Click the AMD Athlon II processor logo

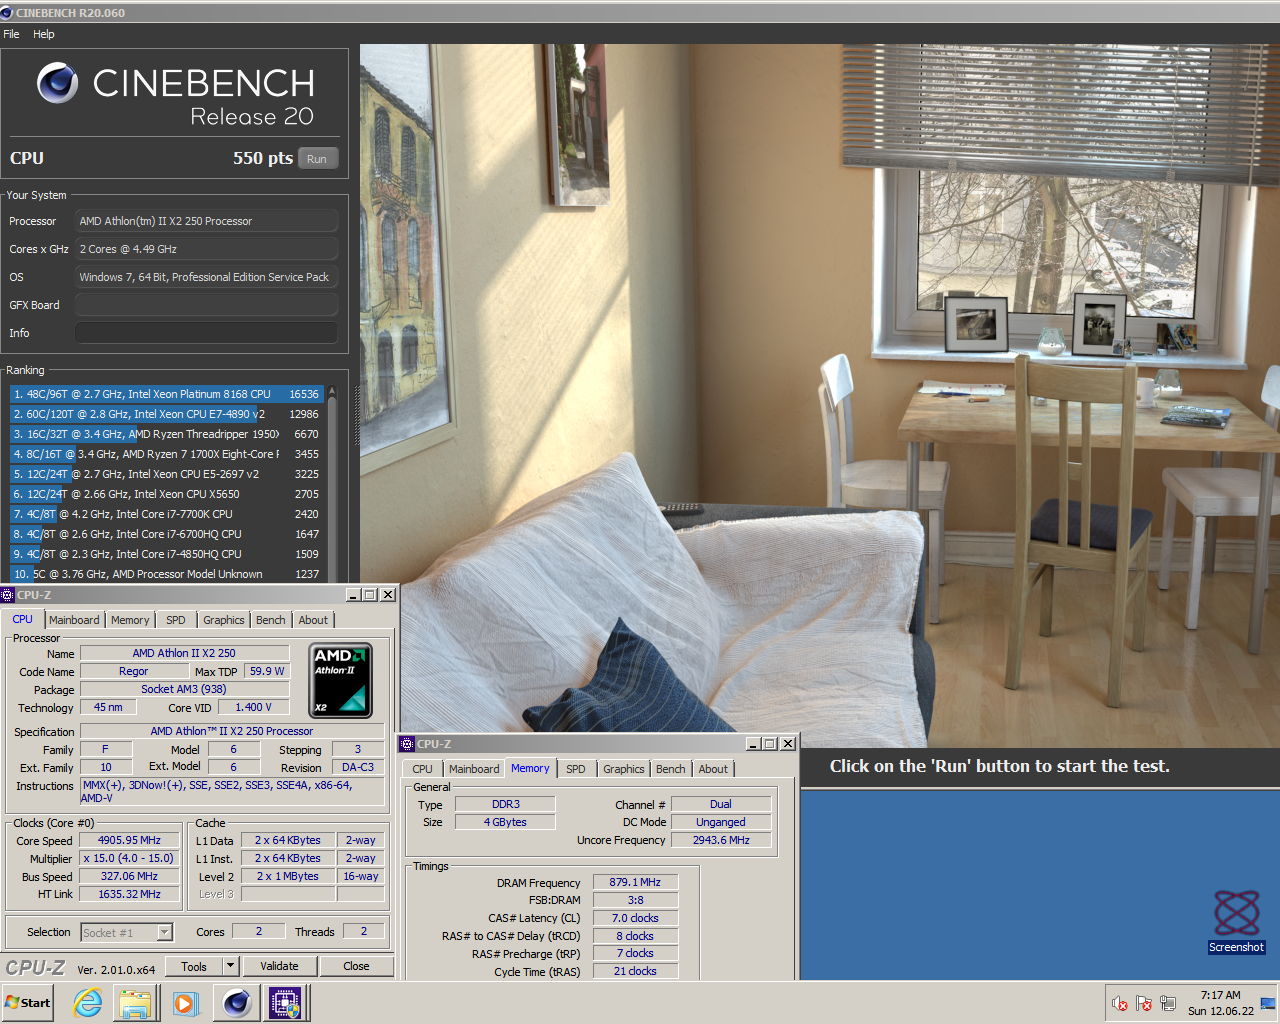(x=340, y=680)
